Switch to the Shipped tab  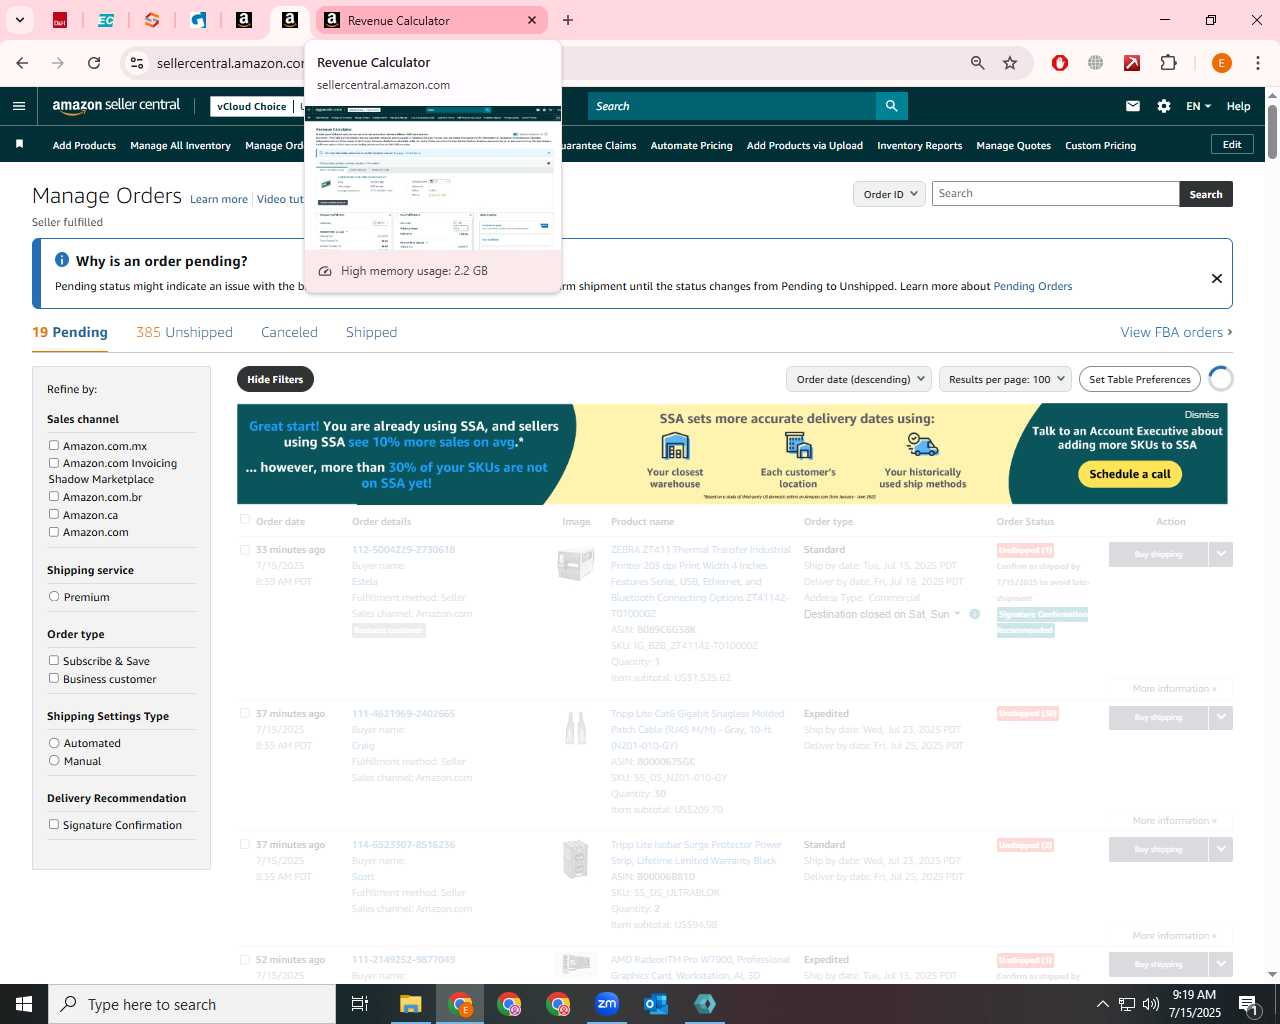[371, 332]
